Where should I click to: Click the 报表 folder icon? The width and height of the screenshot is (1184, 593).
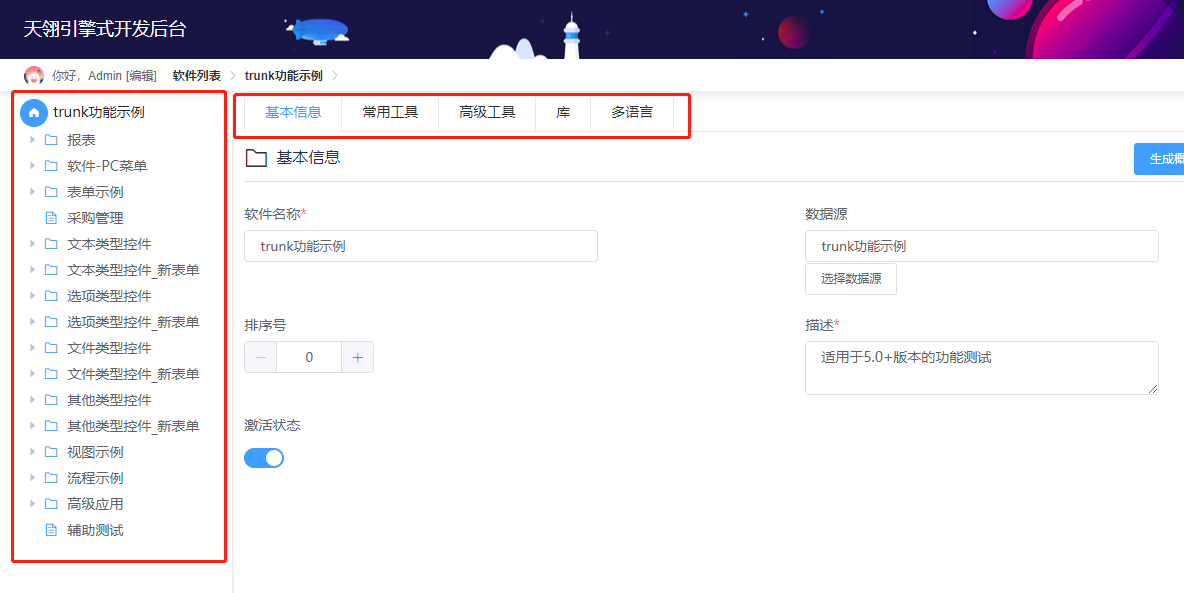pos(50,139)
